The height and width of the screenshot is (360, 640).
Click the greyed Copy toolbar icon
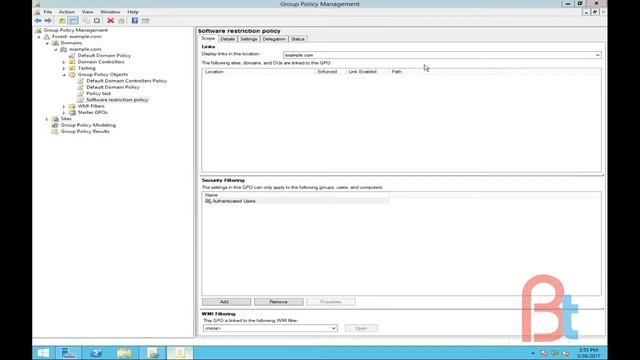click(86, 20)
